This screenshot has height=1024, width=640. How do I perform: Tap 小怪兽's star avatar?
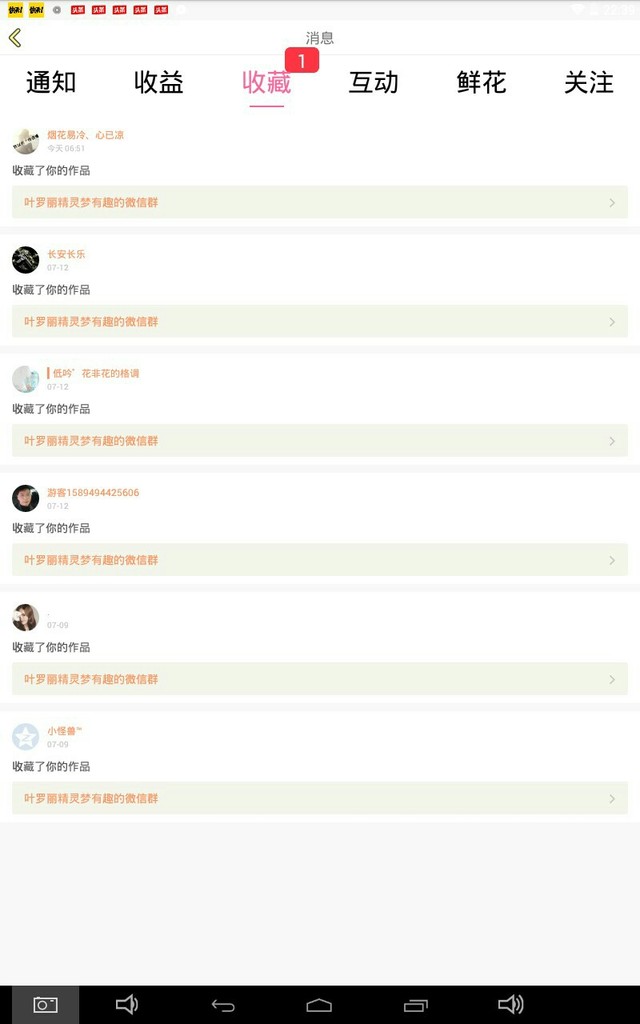pos(26,737)
